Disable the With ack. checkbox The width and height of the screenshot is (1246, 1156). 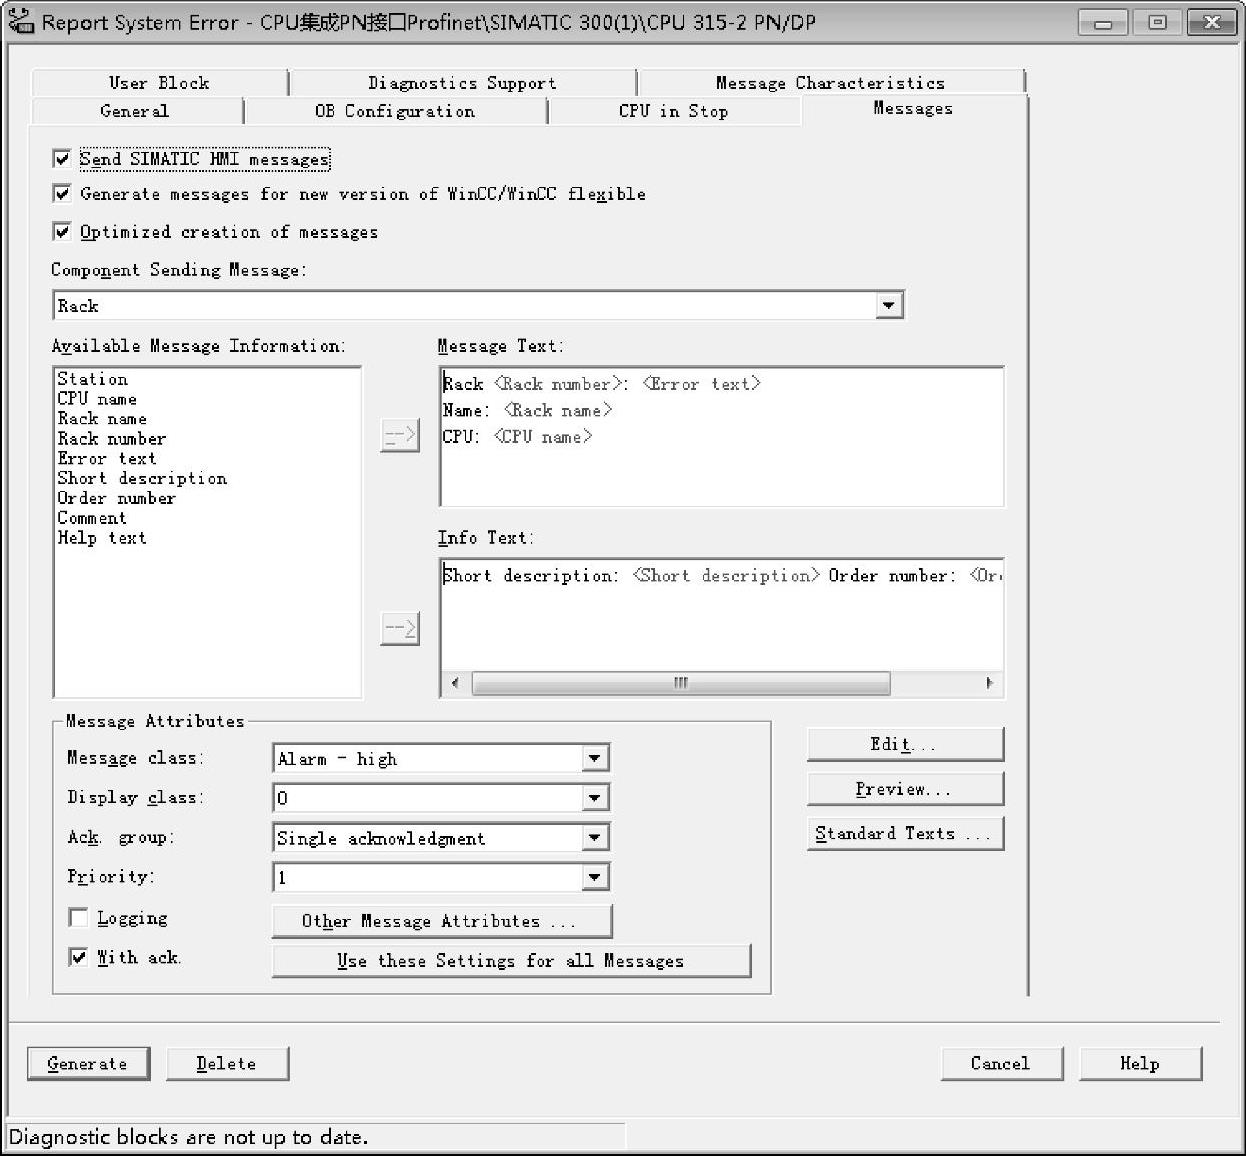(78, 957)
